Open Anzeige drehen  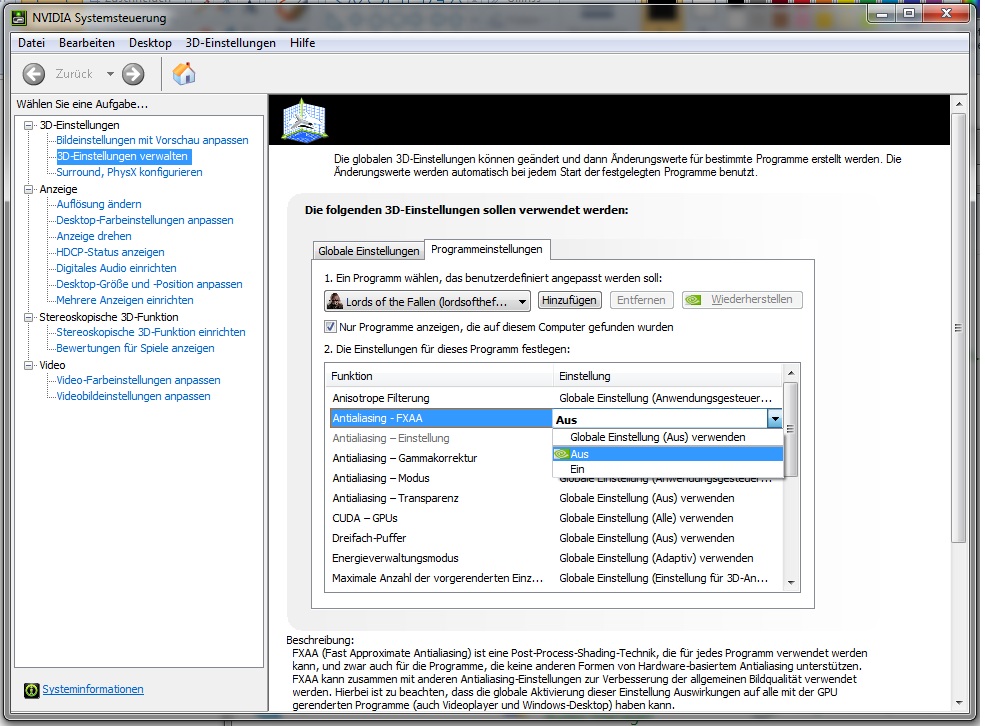coord(94,236)
